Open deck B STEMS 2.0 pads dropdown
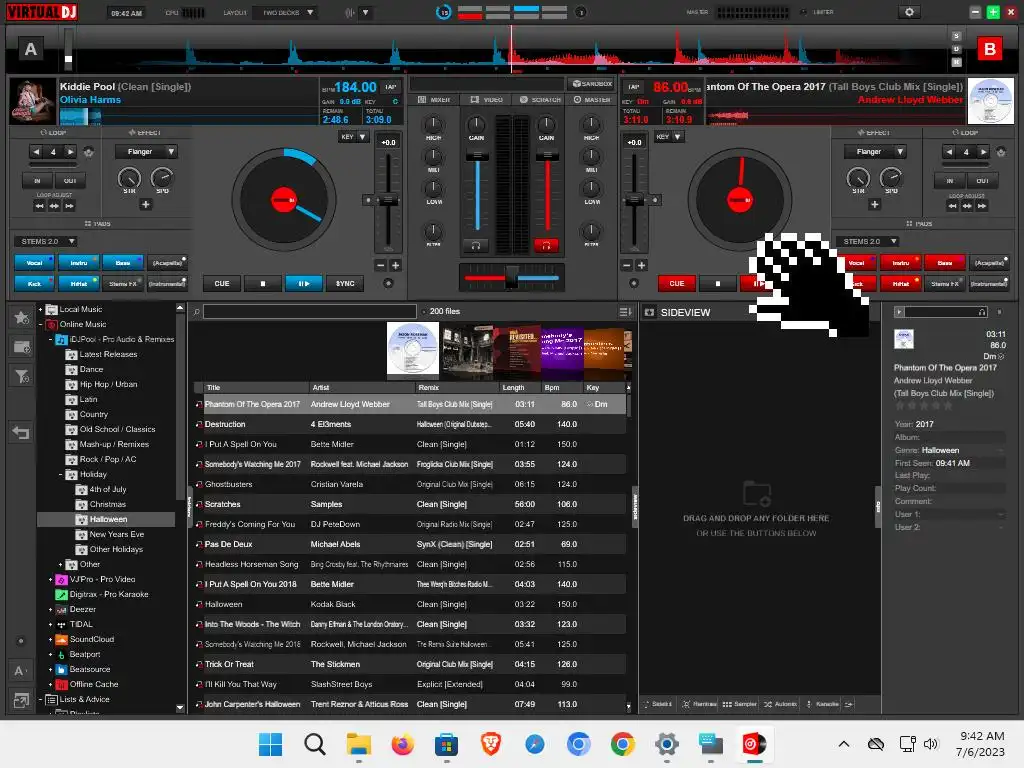The height and width of the screenshot is (768, 1024). coord(868,242)
